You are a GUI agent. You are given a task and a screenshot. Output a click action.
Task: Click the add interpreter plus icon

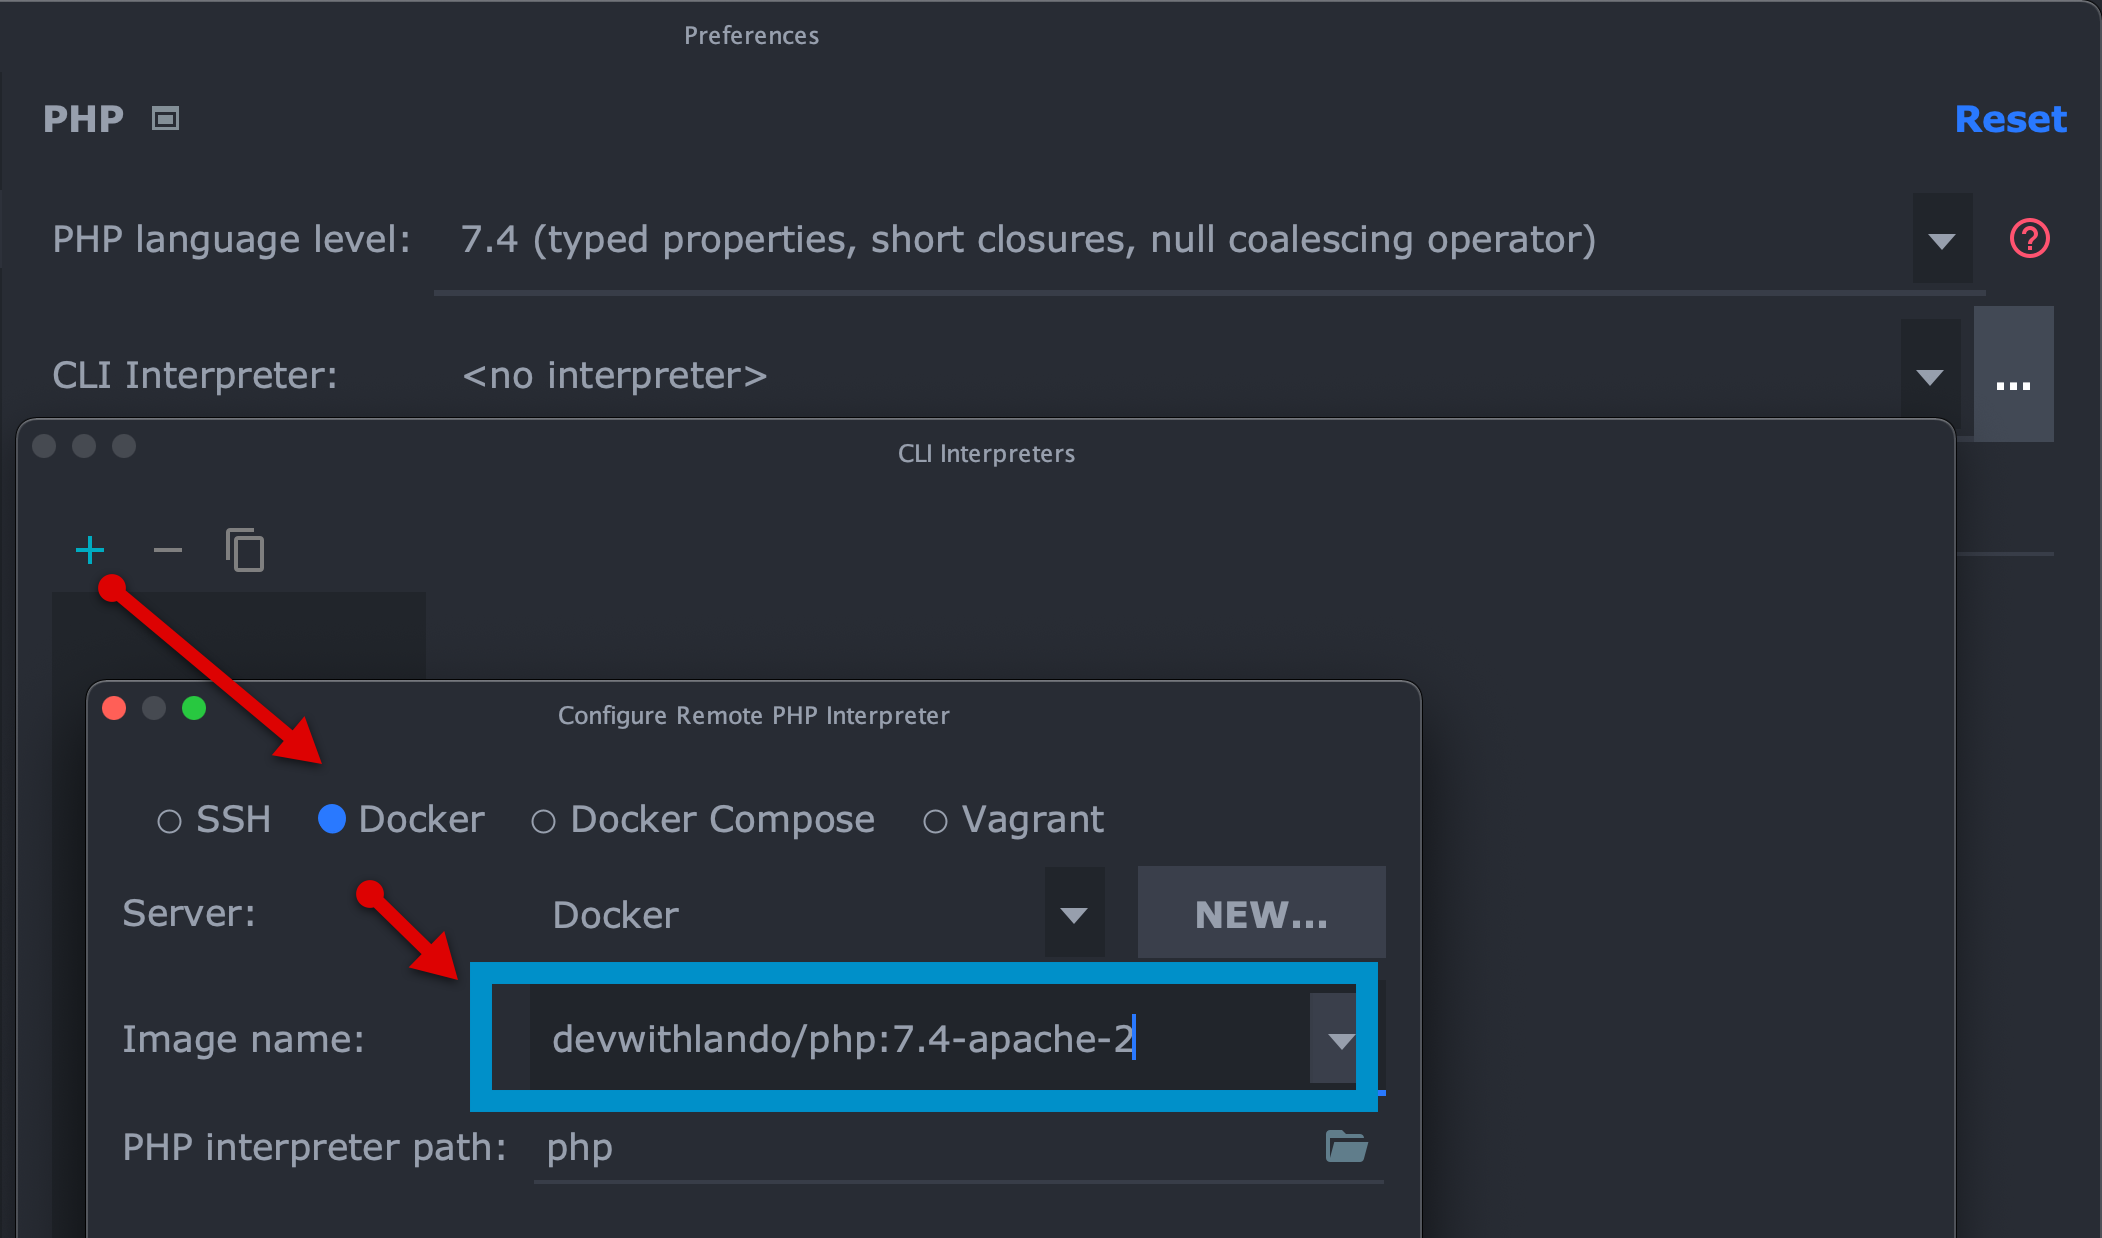[x=90, y=548]
